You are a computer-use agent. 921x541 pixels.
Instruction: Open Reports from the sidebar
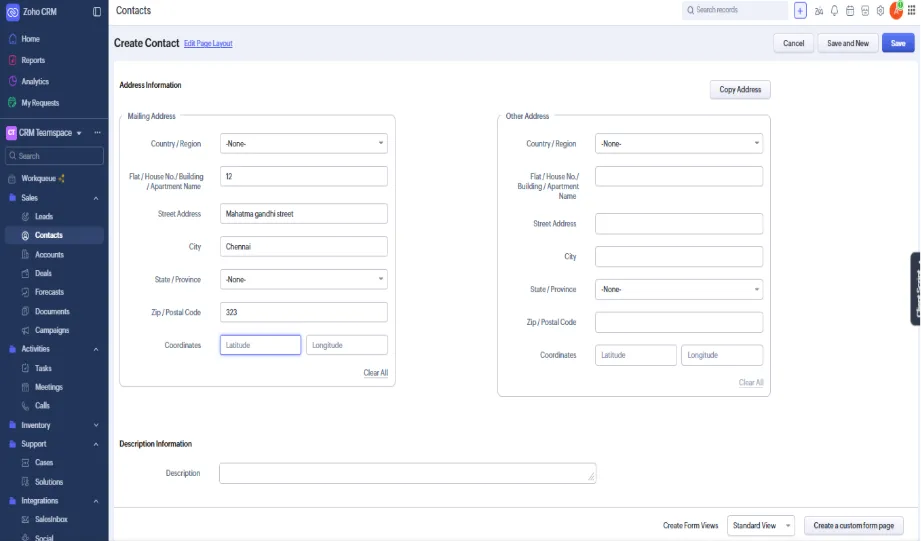(x=33, y=60)
